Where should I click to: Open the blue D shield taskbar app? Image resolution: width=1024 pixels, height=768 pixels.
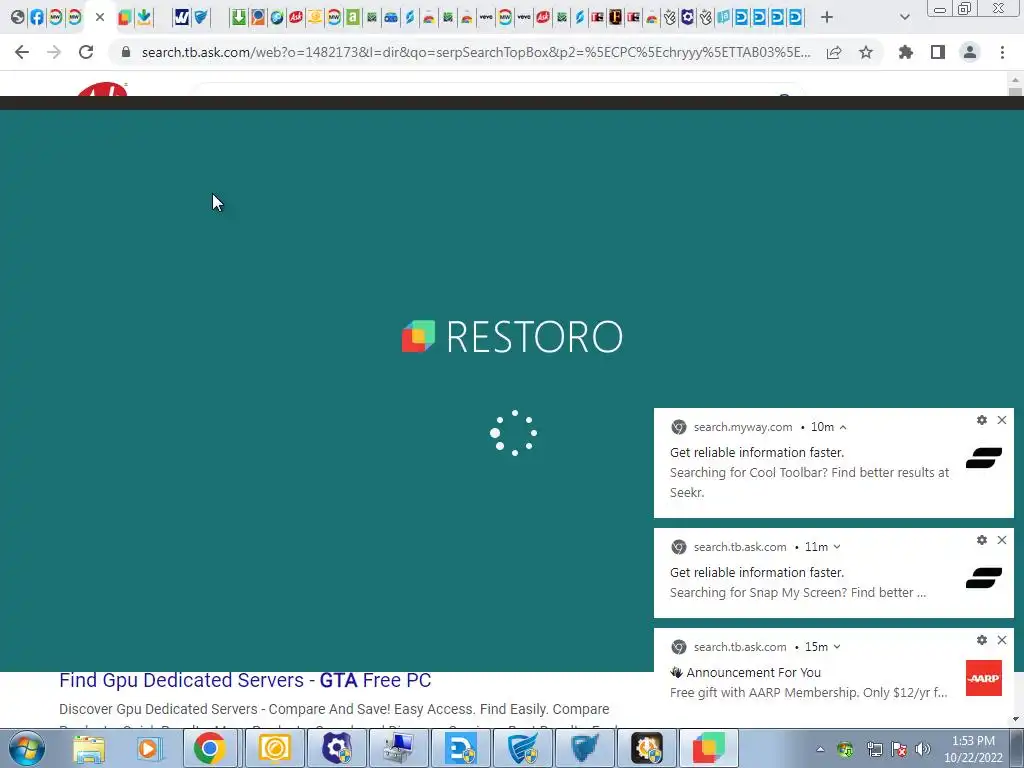tap(461, 748)
